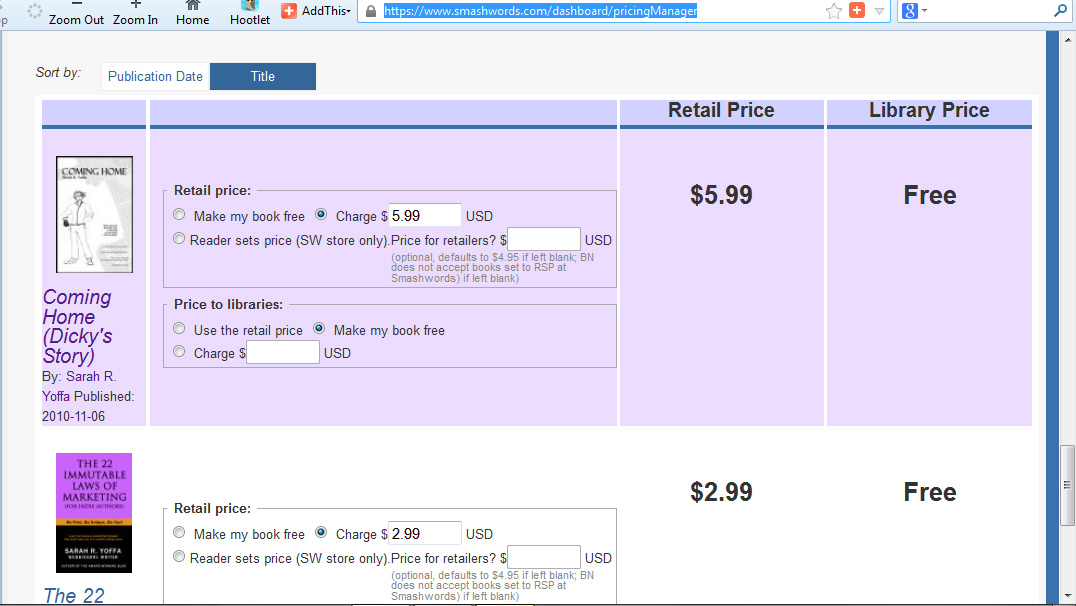Open the Hootlet toolbar button

point(250,13)
